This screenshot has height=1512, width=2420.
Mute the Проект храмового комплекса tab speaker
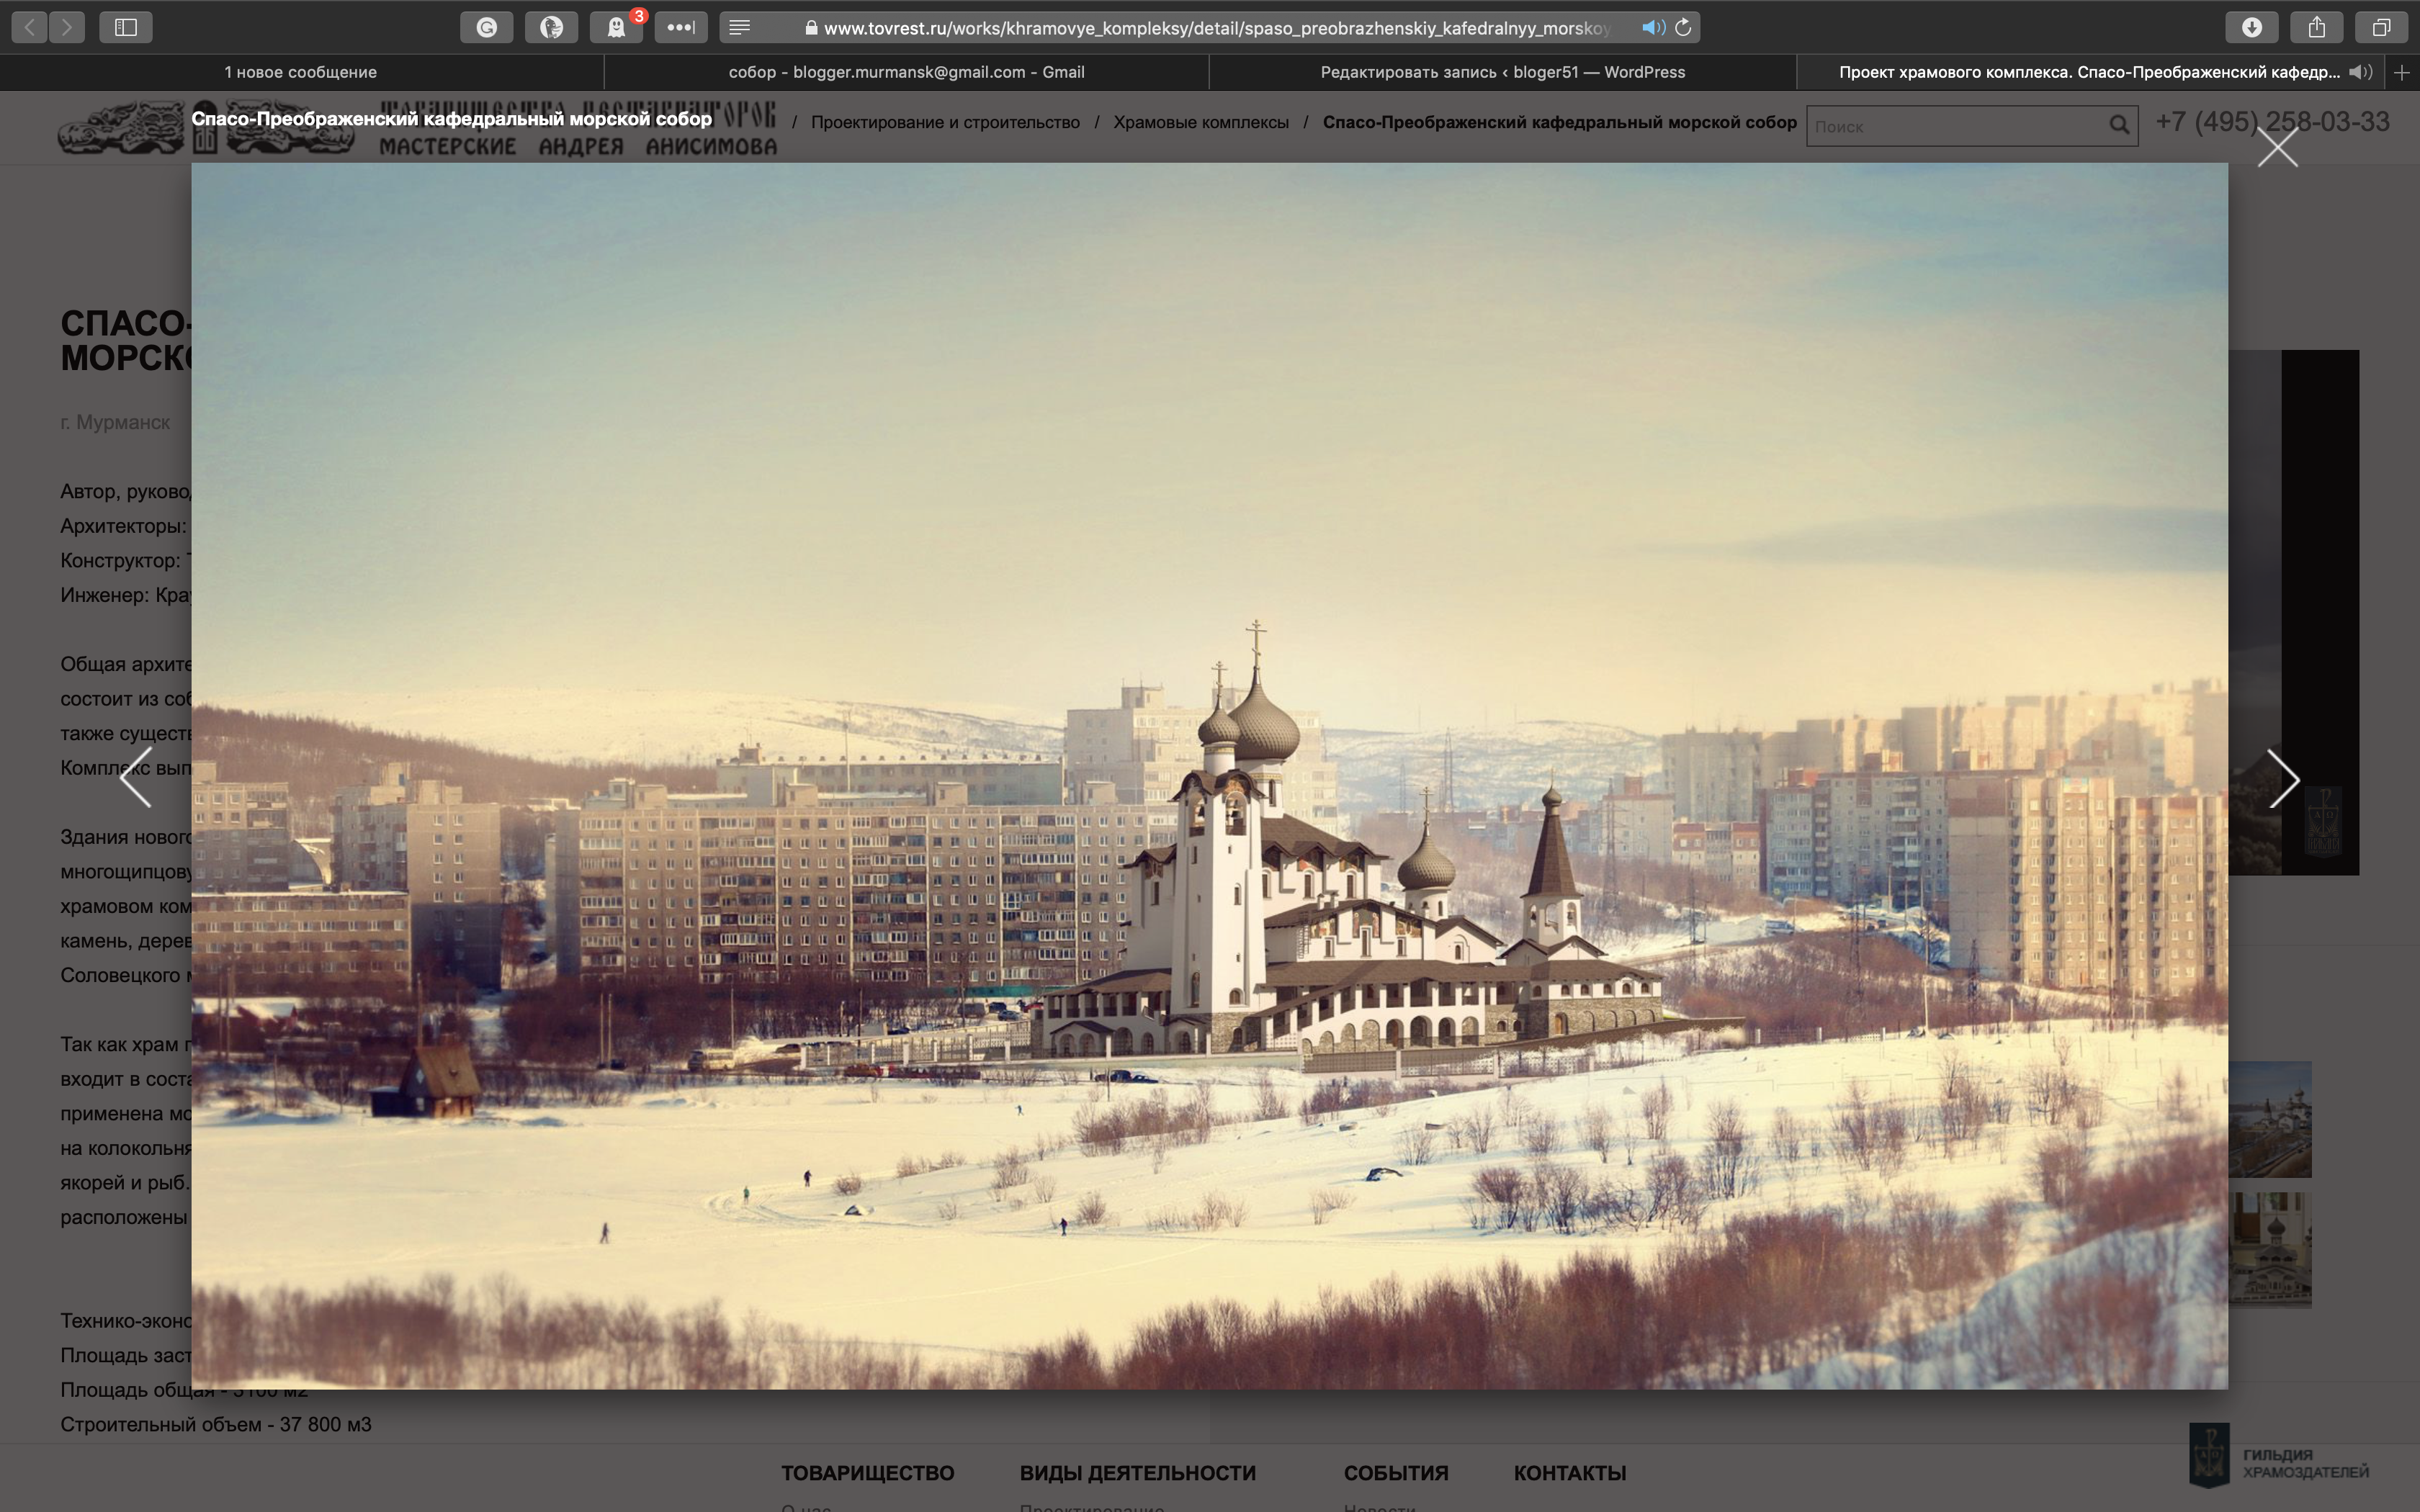click(2360, 72)
